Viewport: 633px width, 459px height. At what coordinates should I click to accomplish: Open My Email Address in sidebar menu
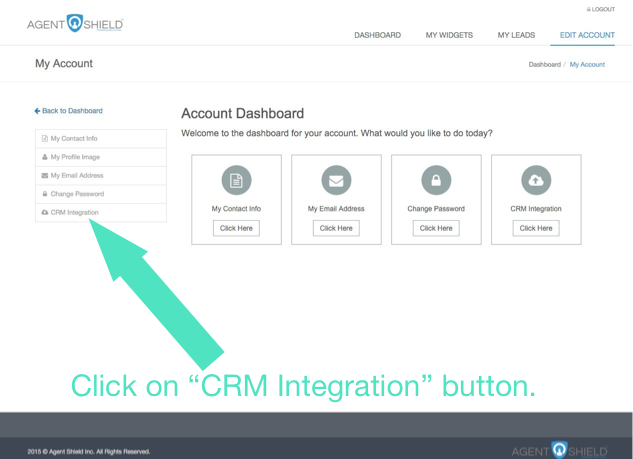click(x=101, y=176)
